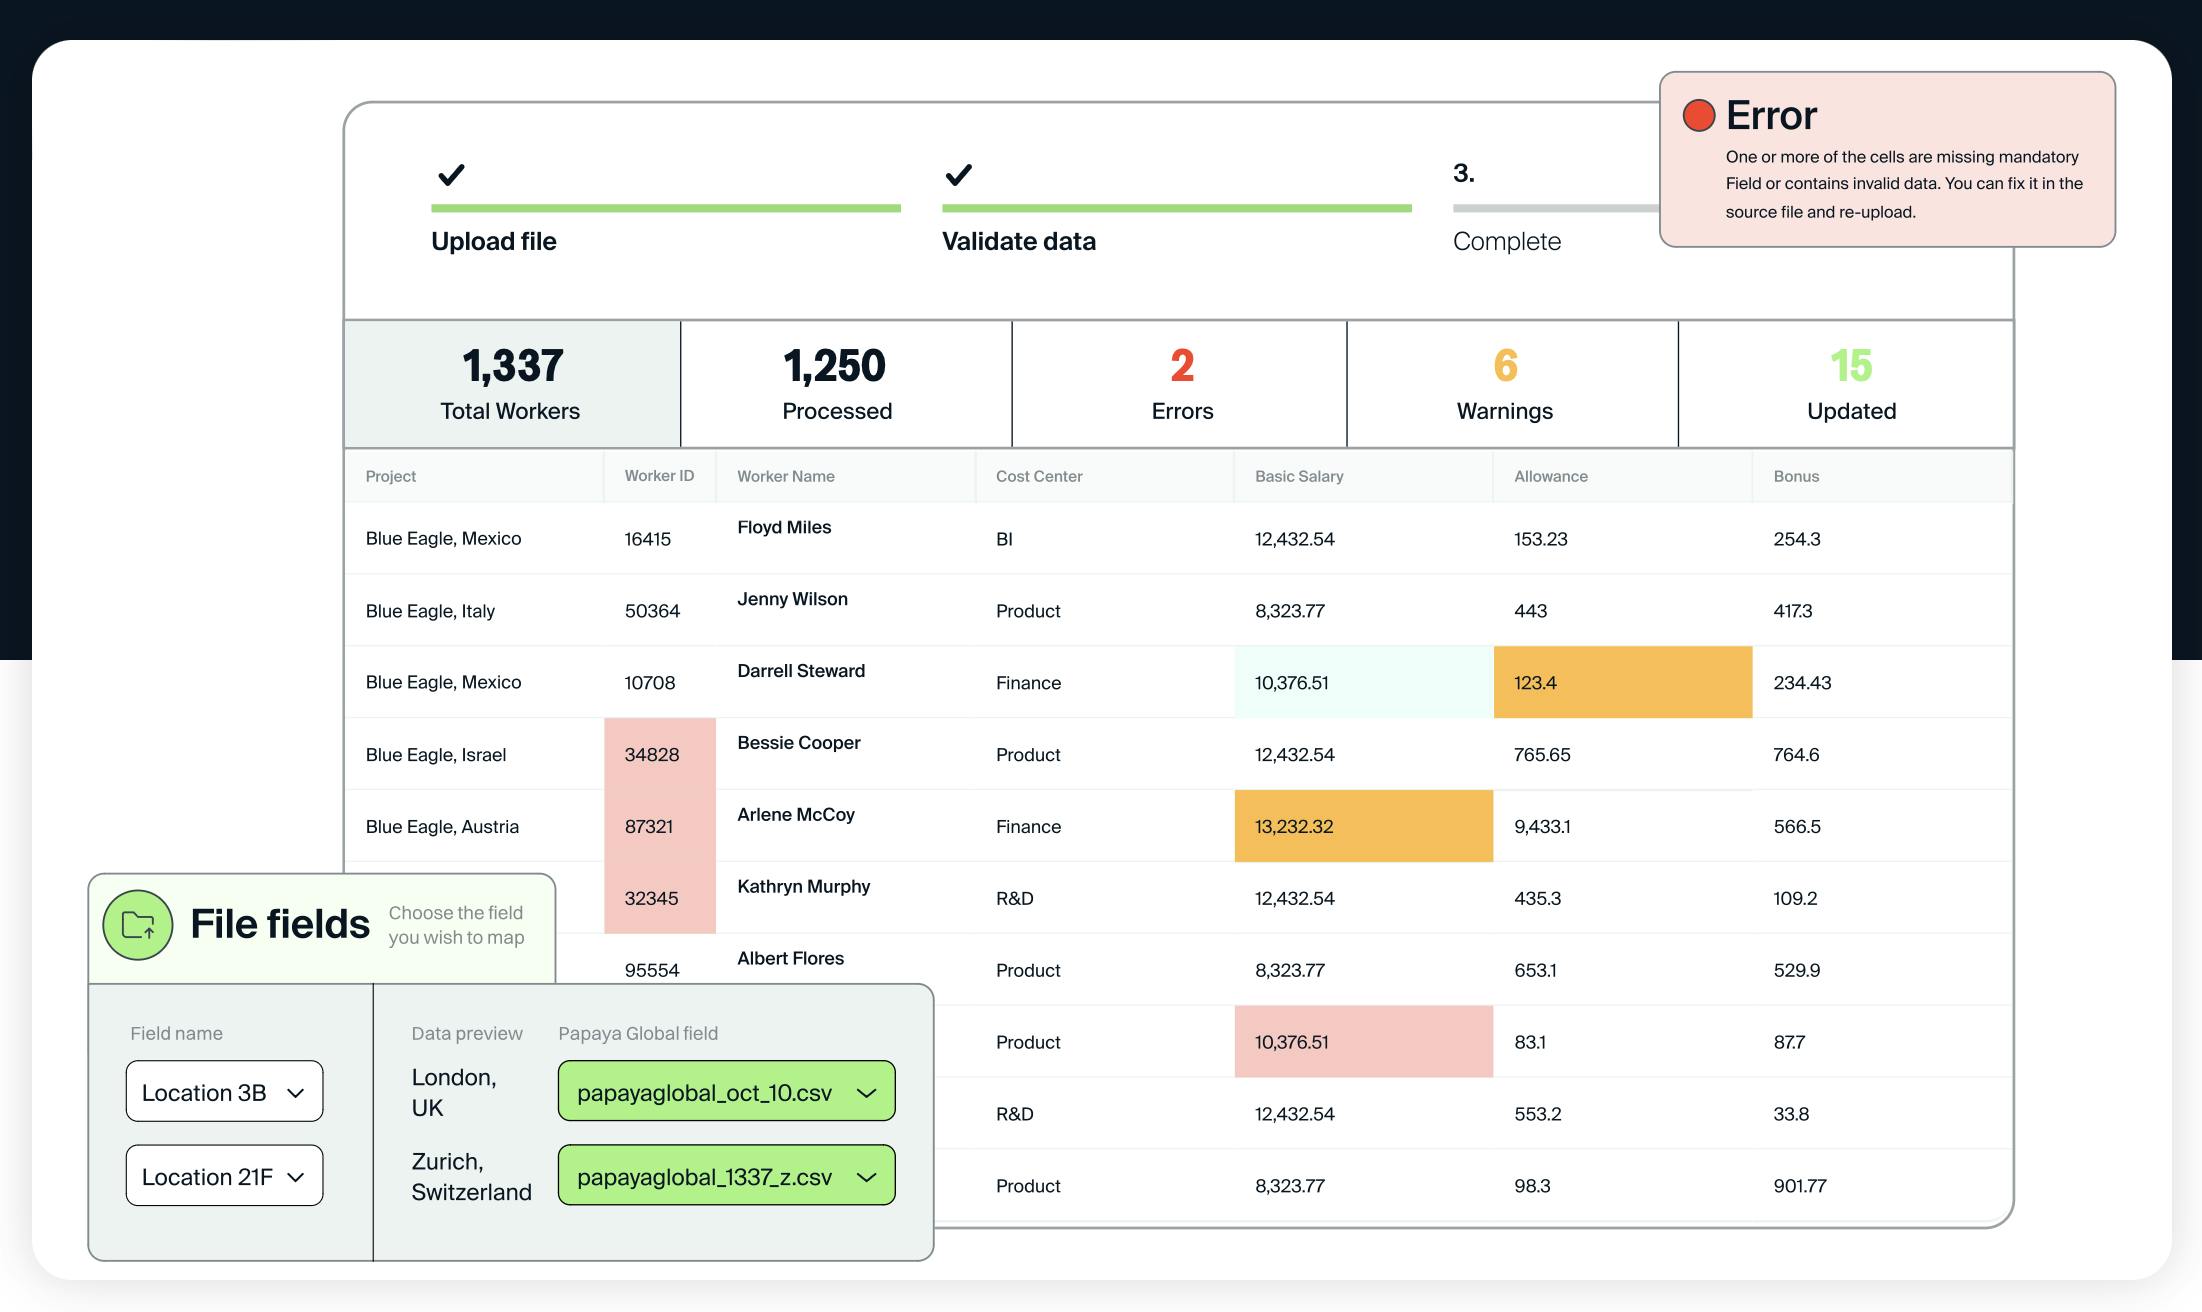2202x1312 pixels.
Task: Open the Location 3B field dropdown
Action: coord(224,1091)
